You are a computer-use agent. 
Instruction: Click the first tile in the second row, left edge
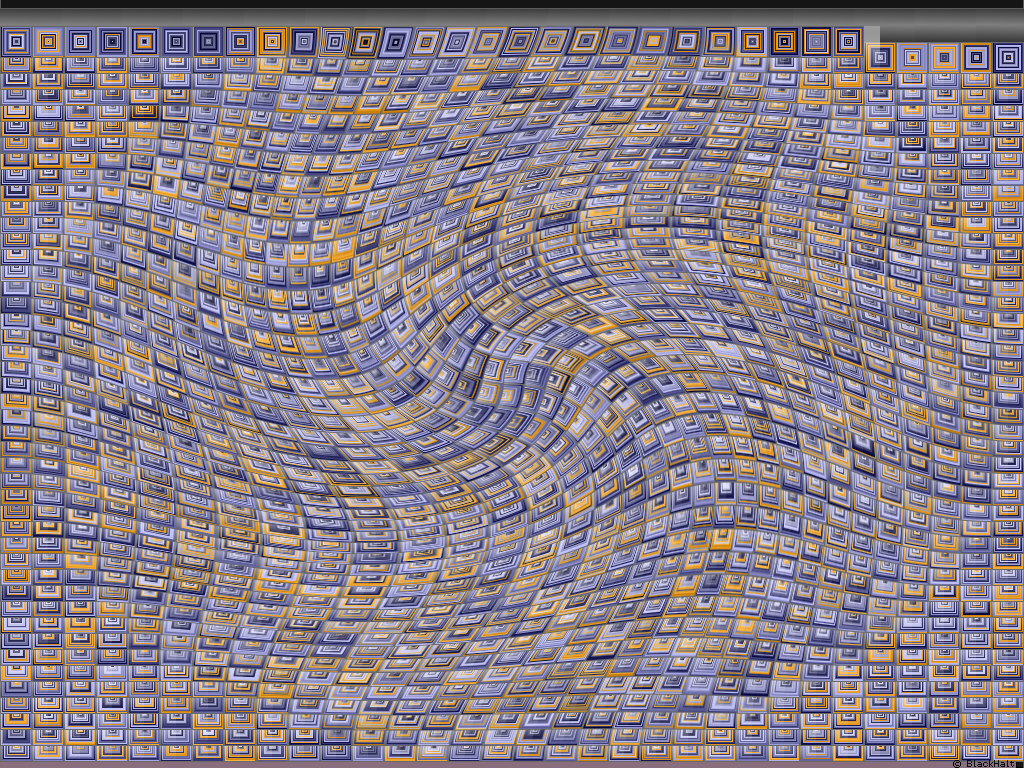click(x=16, y=64)
